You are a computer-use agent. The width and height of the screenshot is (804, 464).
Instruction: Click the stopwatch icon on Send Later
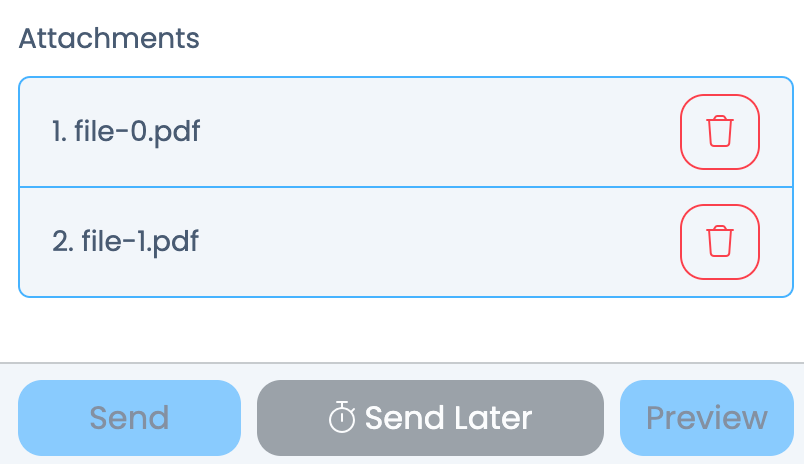[341, 417]
